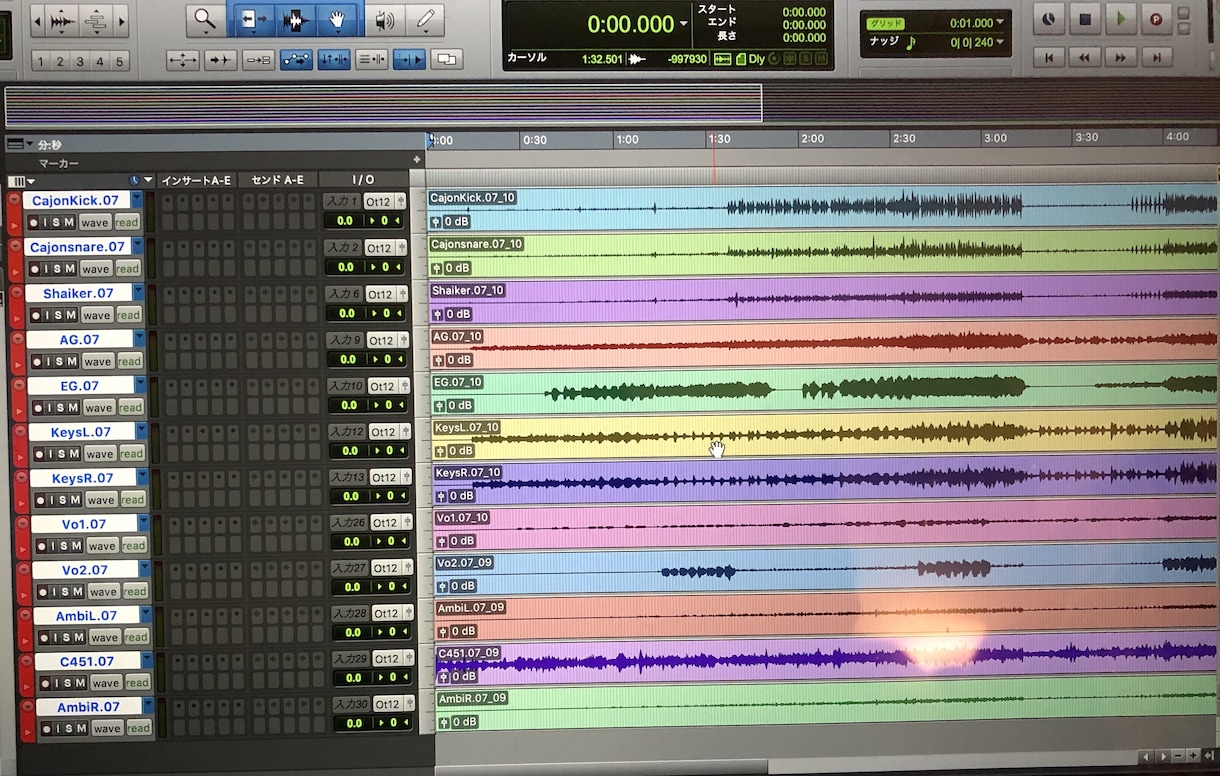Open the Nudge value dropdown arrow
The image size is (1220, 776).
click(1000, 42)
